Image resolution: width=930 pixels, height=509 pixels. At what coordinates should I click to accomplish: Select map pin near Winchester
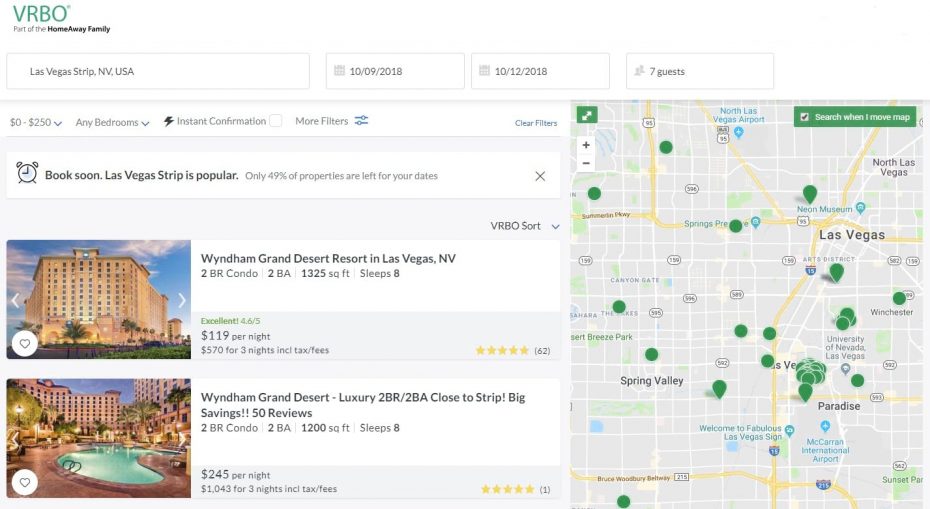(899, 298)
